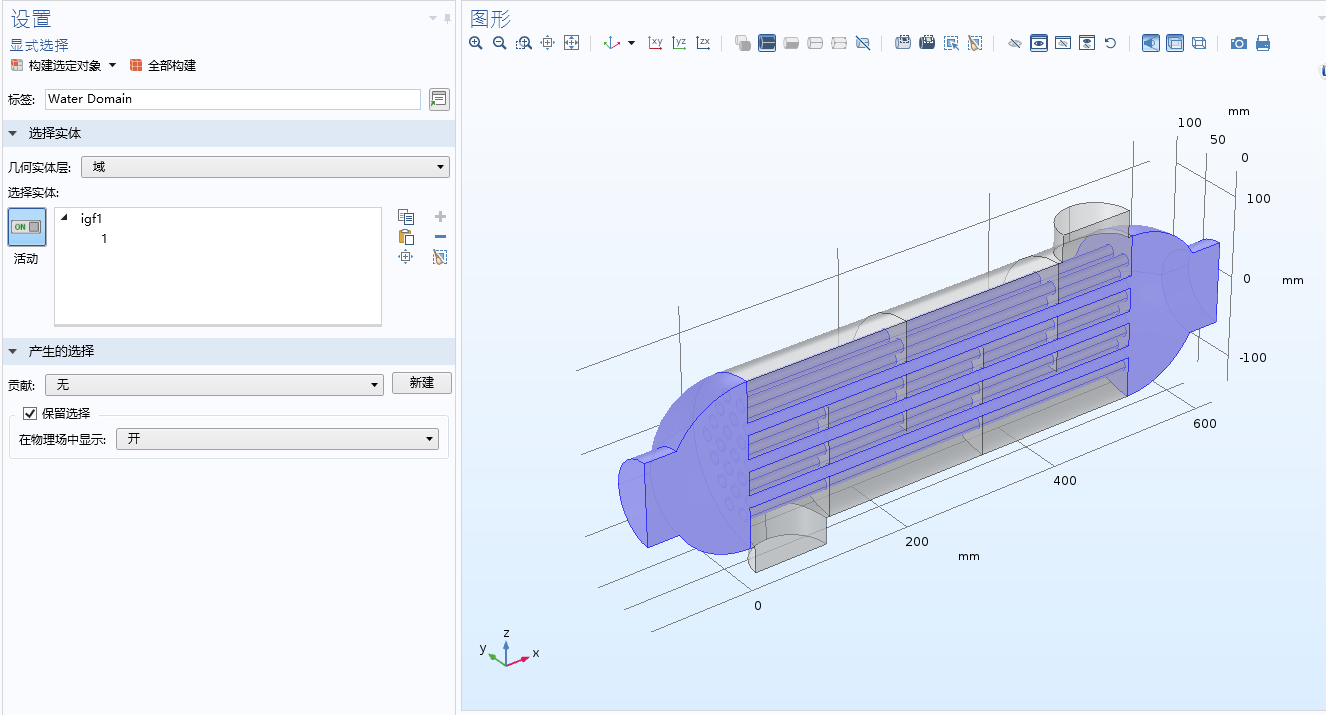Click the 显式选择 heading text
The height and width of the screenshot is (715, 1326).
tap(39, 45)
